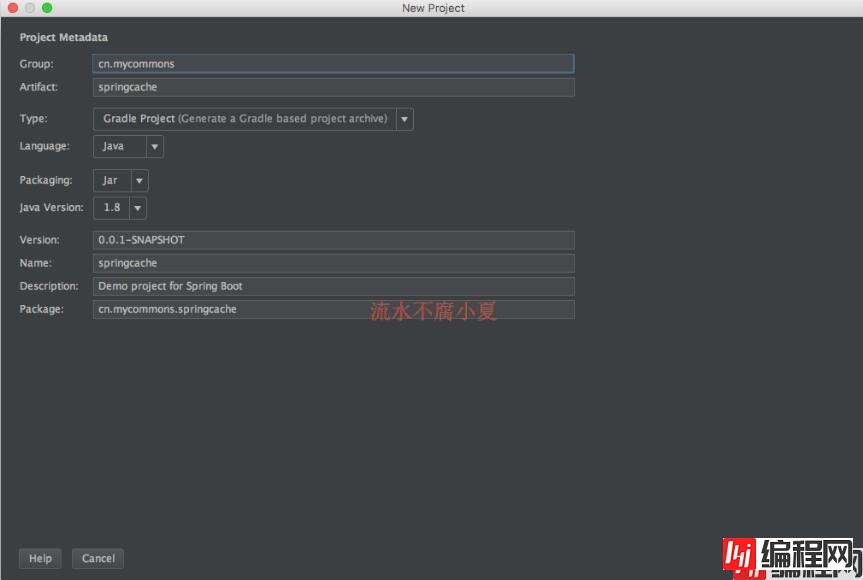Focus the Package field cn.mycommons.springcache
Viewport: 863px width, 580px height.
[x=333, y=310]
